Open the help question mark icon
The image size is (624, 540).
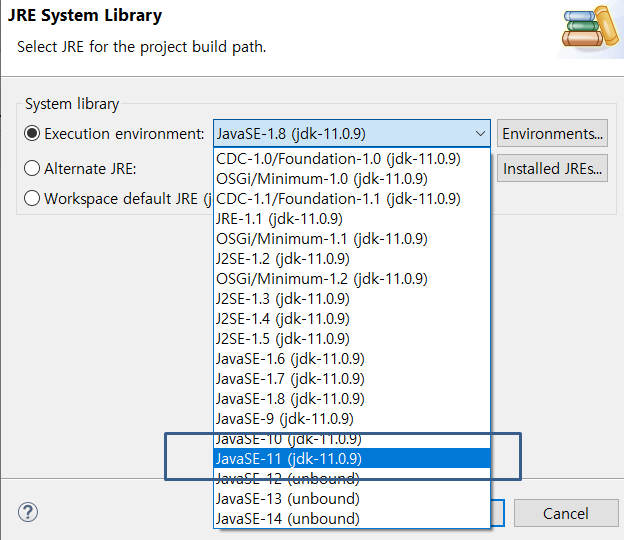[28, 512]
